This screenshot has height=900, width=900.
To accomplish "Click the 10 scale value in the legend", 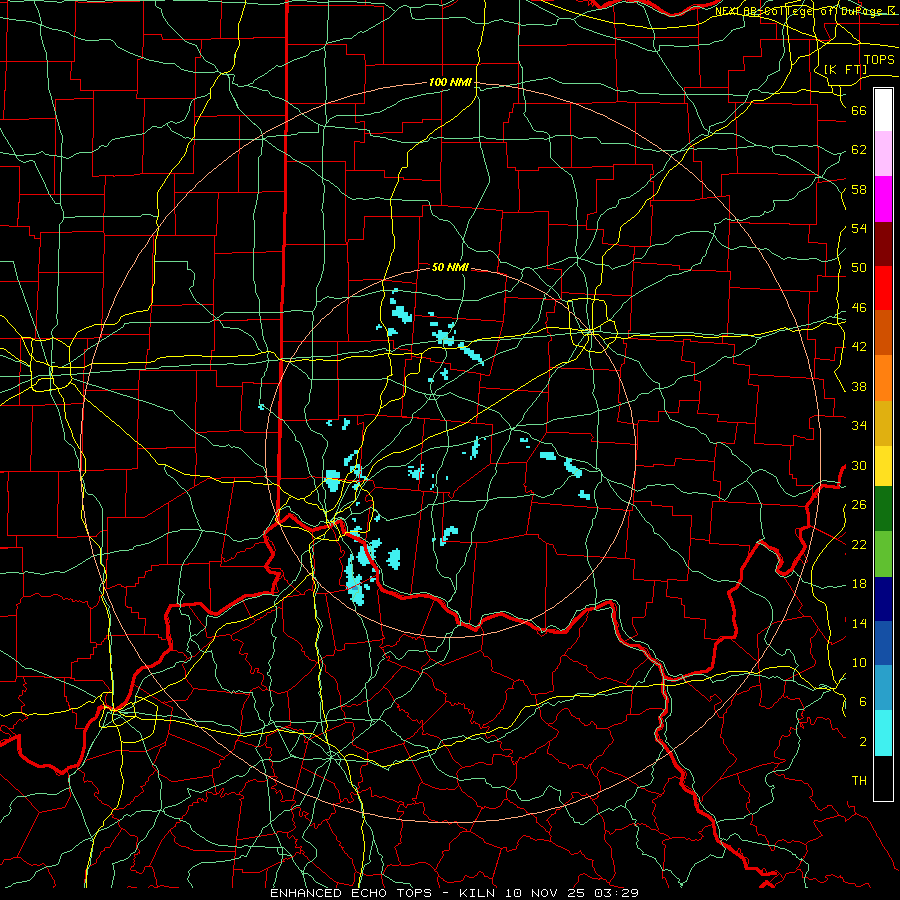I will tap(859, 663).
